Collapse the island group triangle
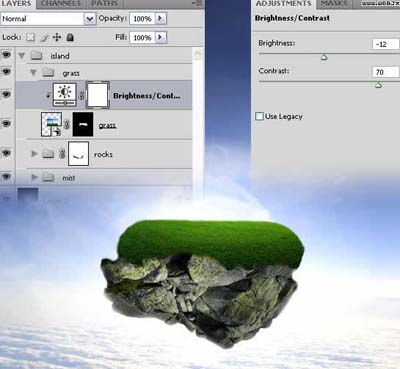400x369 pixels. click(22, 56)
